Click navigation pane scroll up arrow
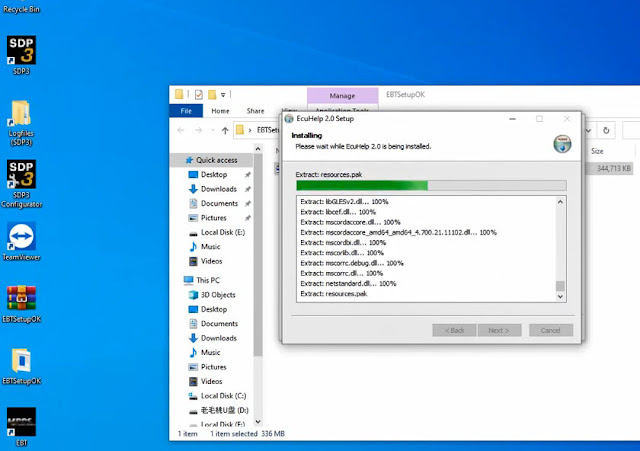The width and height of the screenshot is (640, 451). [258, 149]
